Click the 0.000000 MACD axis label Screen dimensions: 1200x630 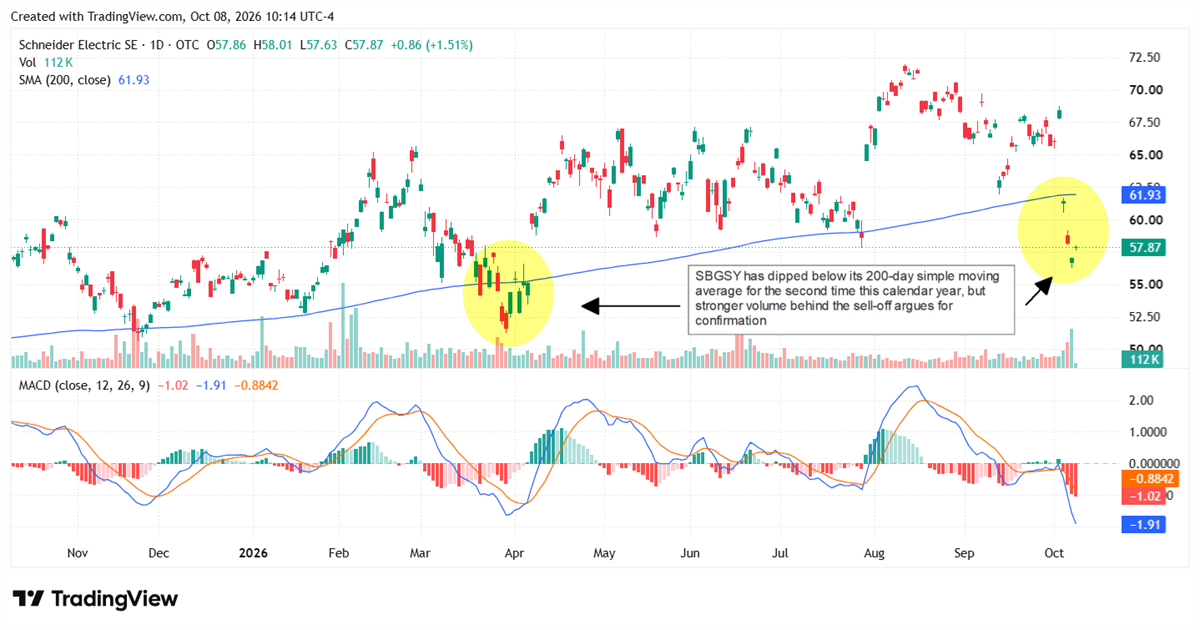1155,464
